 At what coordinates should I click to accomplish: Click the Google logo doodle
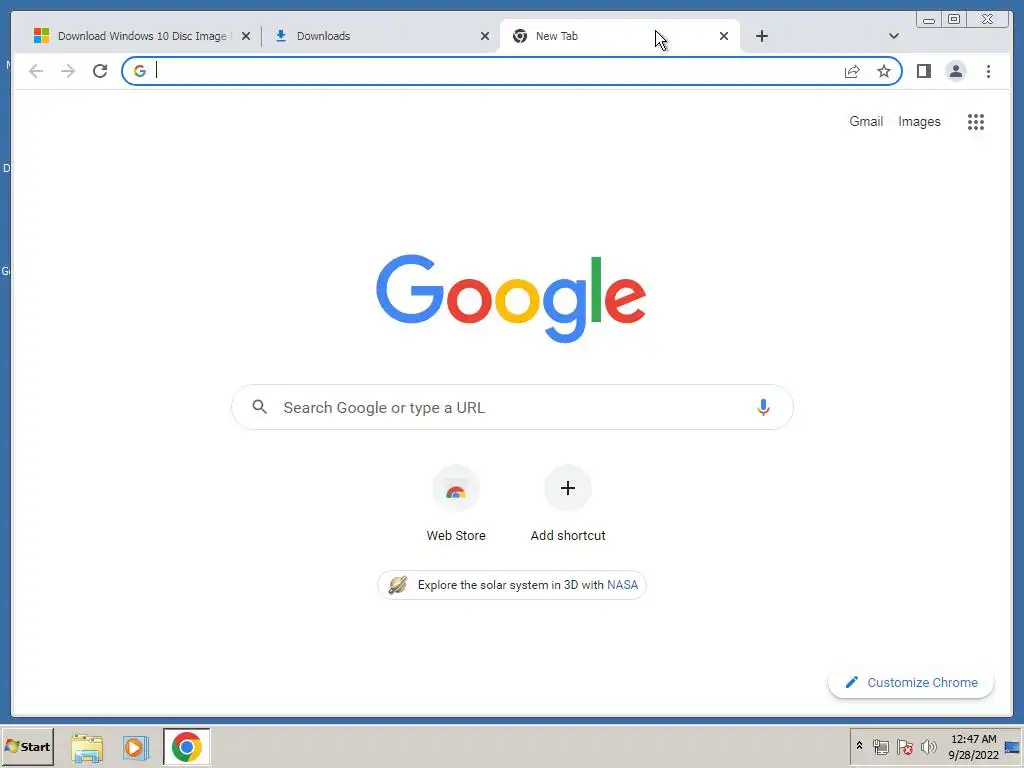511,298
